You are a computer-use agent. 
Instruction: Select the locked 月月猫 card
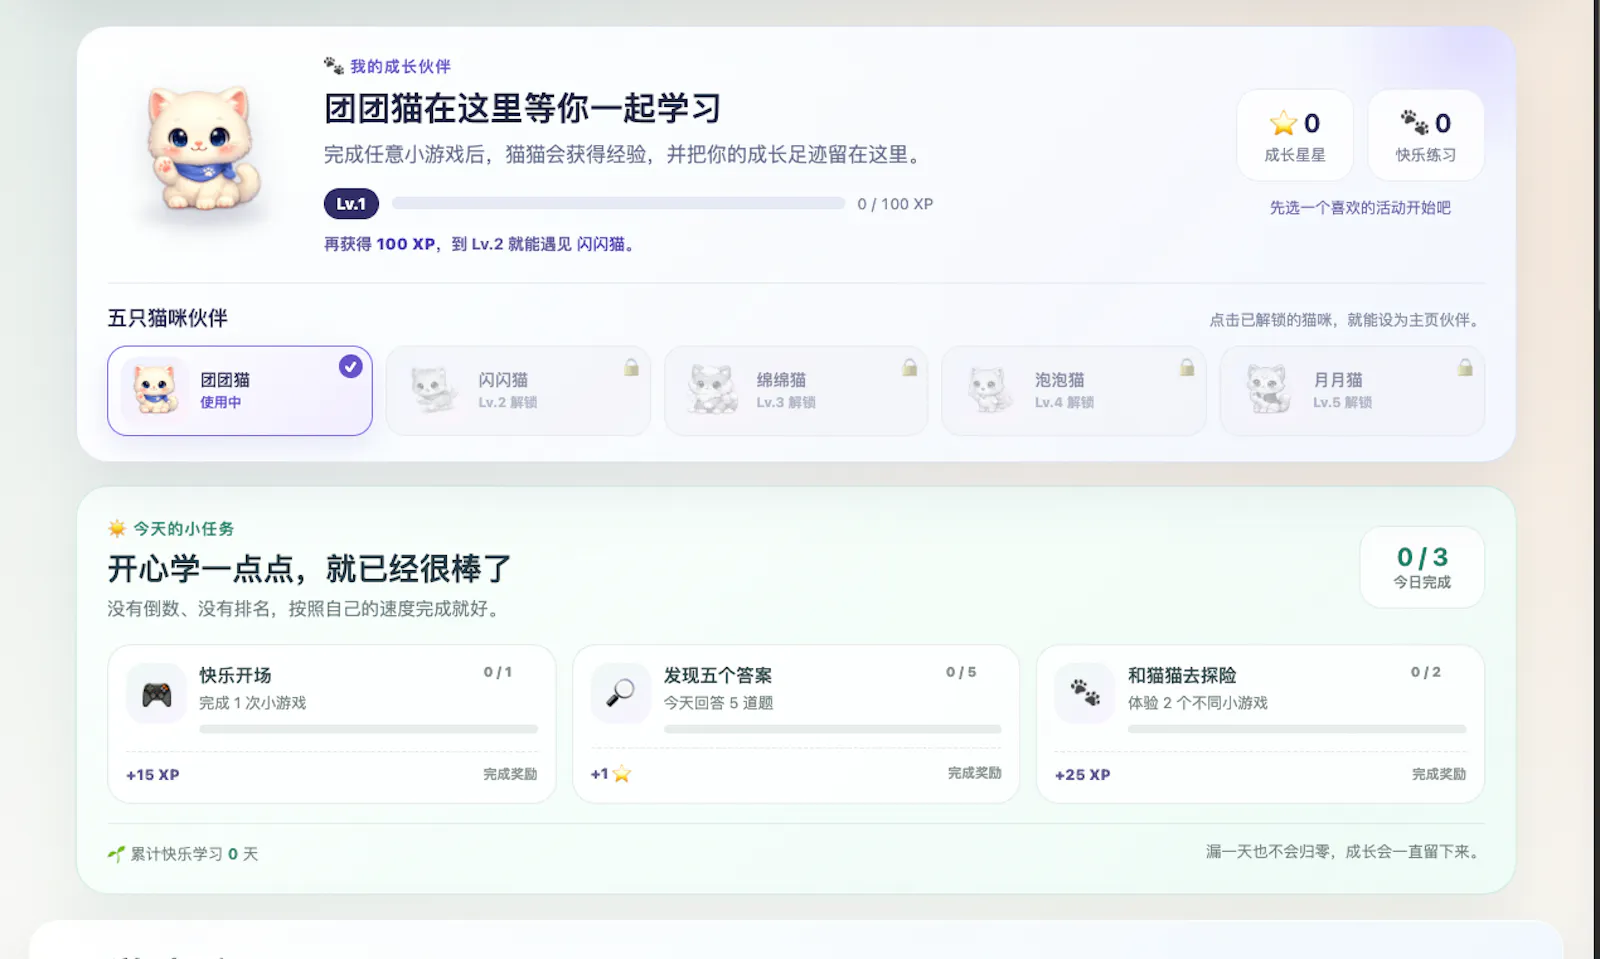1352,391
